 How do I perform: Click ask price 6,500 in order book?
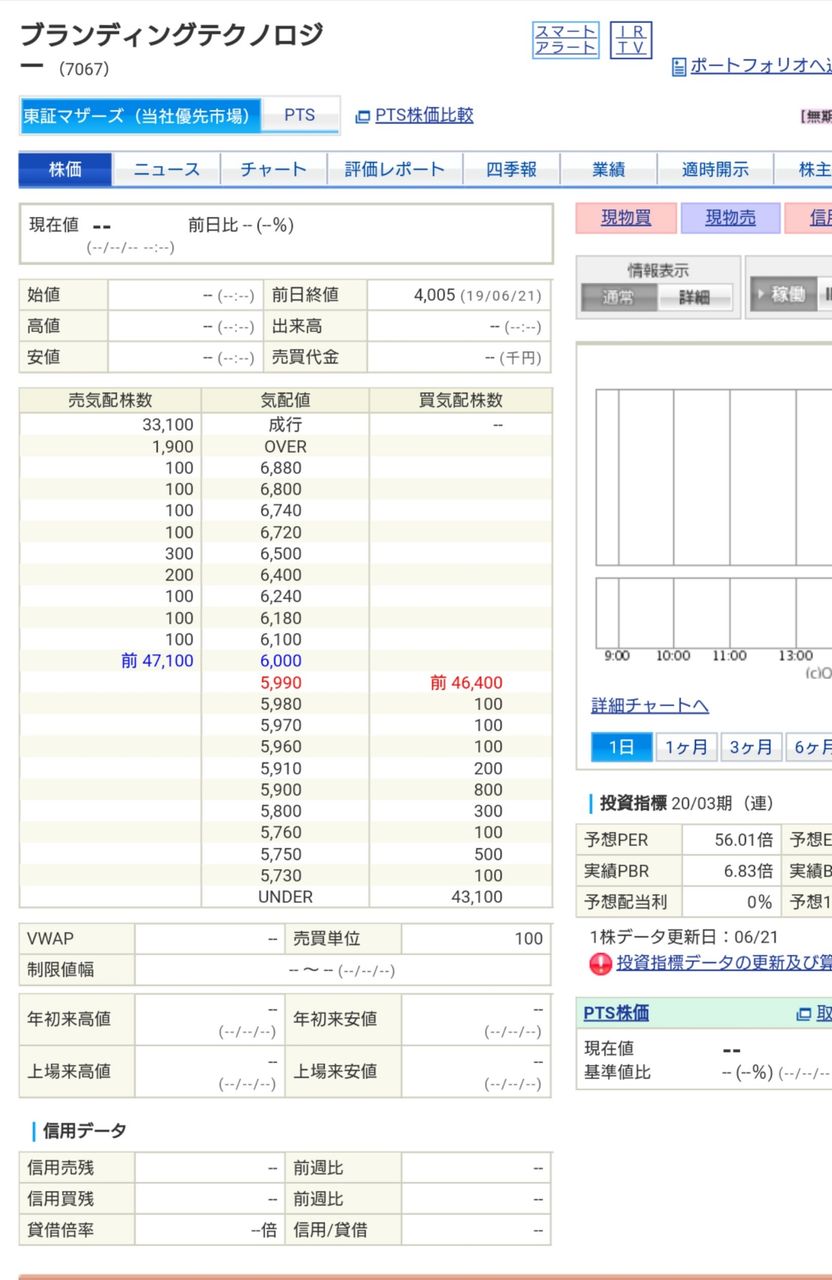tap(281, 554)
